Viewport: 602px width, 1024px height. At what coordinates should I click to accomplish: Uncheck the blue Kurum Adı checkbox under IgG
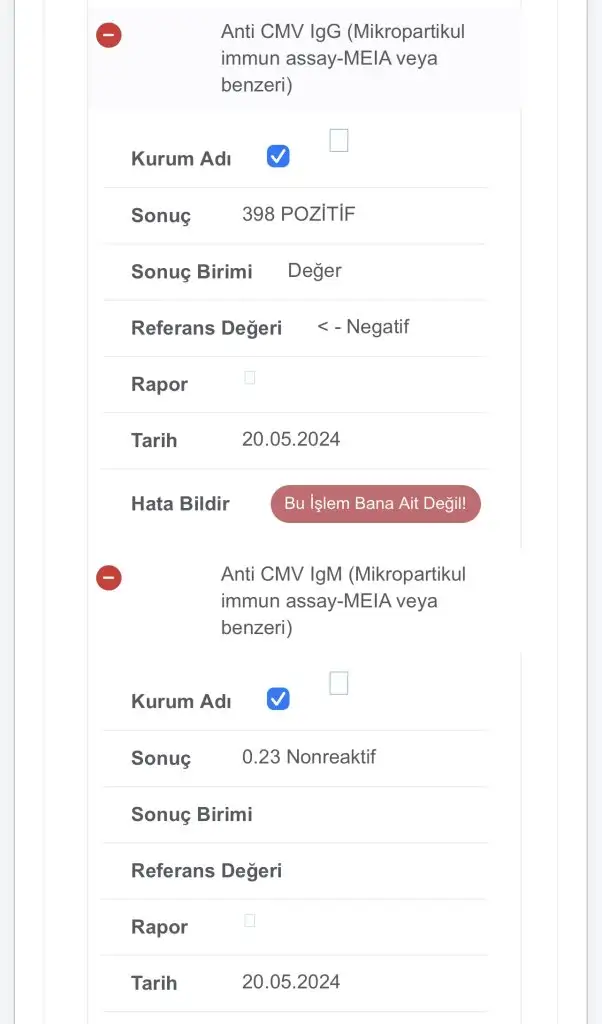278,157
